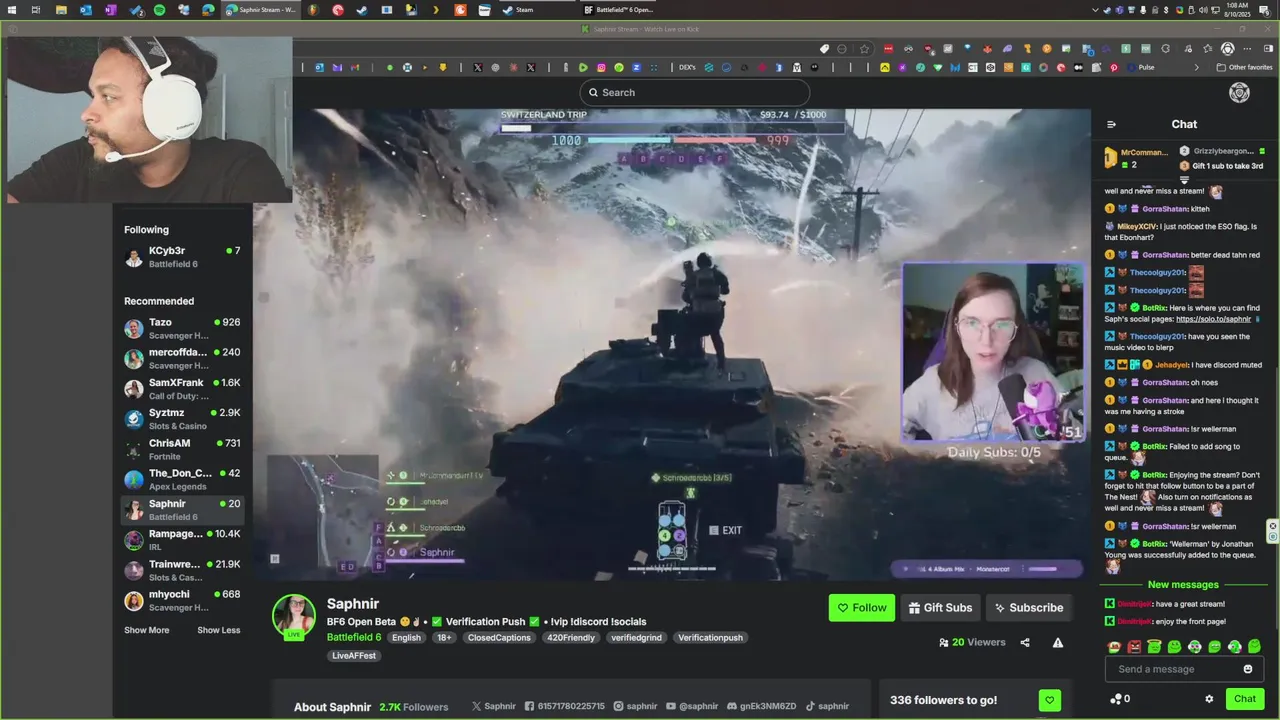Click the Pulse bookmark in favorites bar
The width and height of the screenshot is (1280, 720).
pyautogui.click(x=1140, y=67)
